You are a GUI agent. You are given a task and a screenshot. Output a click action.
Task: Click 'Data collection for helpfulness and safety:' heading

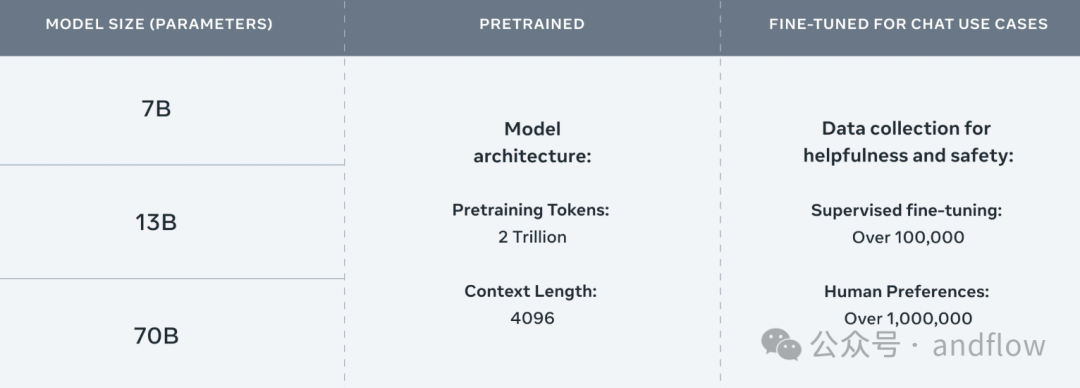(908, 142)
